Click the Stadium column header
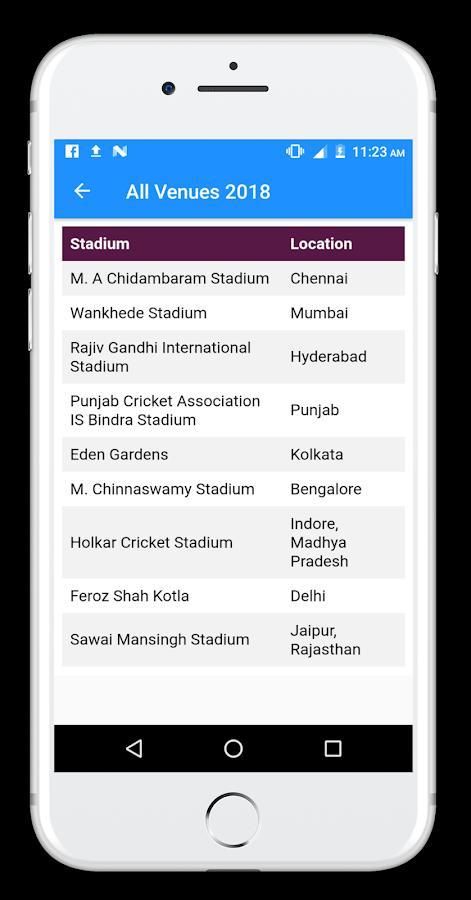 click(x=100, y=243)
